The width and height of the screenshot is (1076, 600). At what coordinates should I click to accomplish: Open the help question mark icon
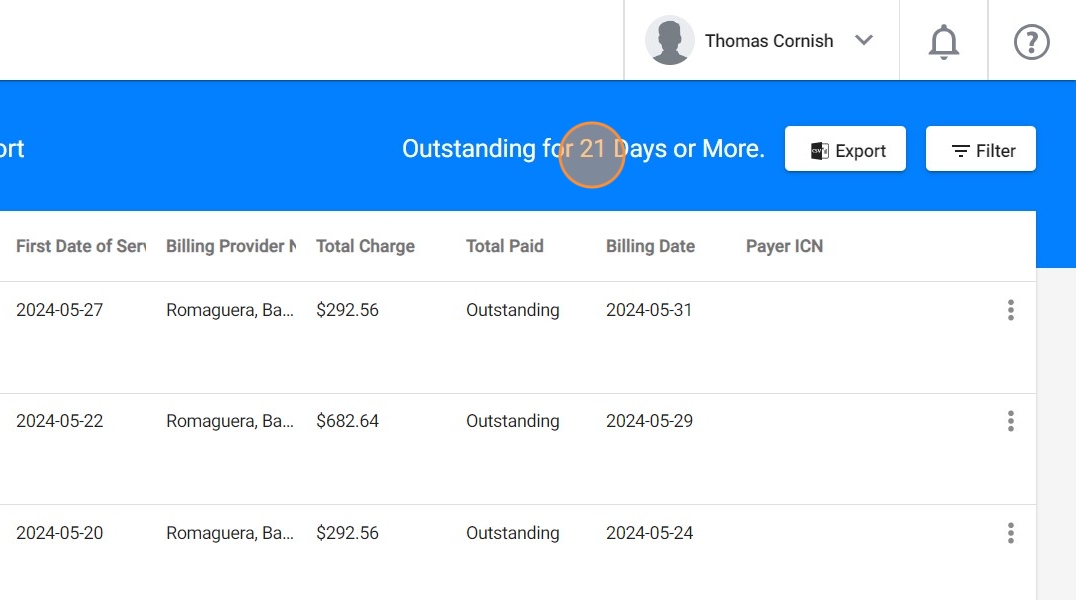point(1031,42)
